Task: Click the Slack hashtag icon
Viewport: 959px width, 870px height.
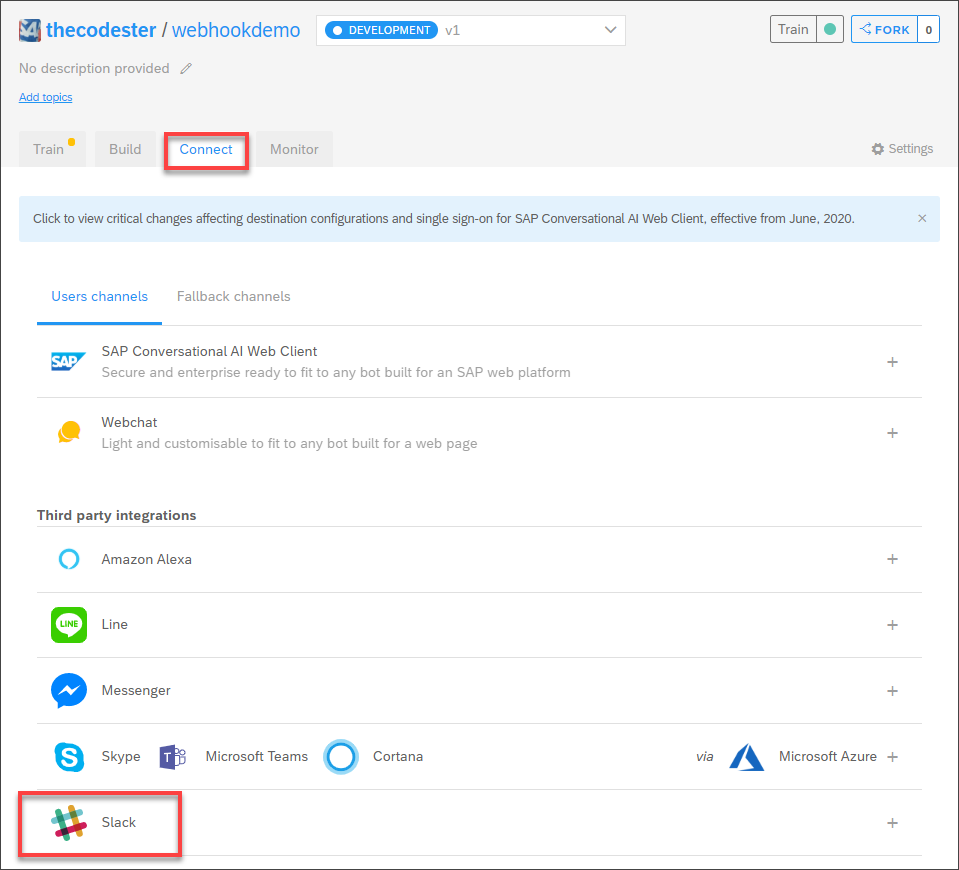Action: pos(69,823)
